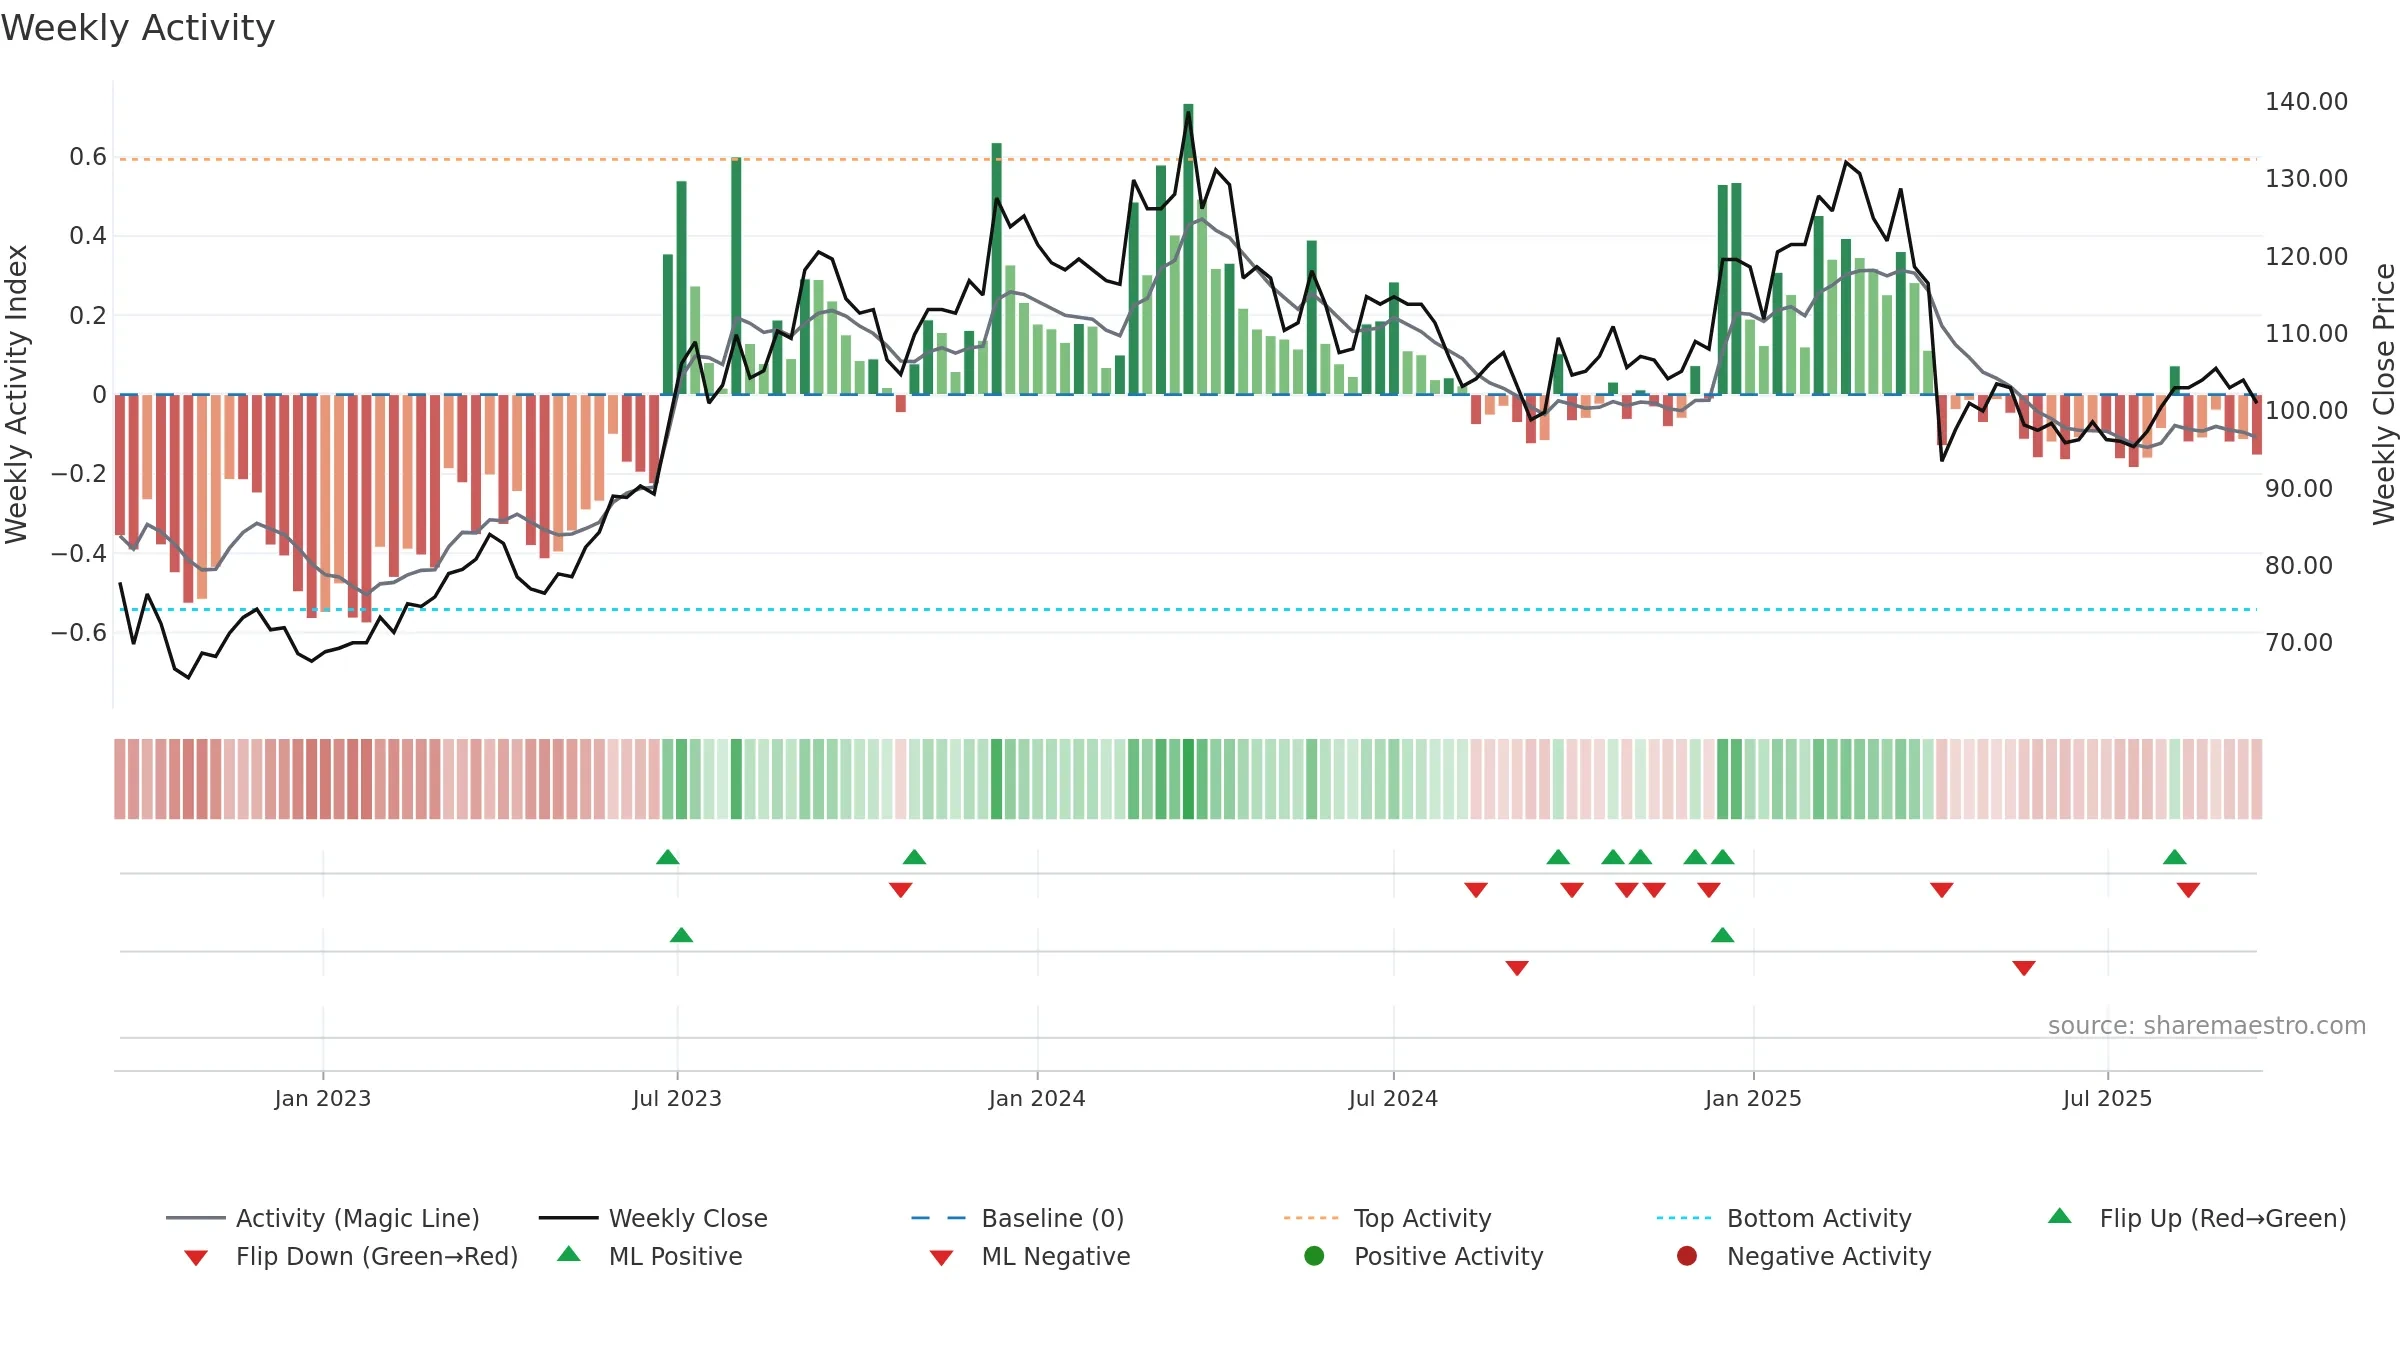The width and height of the screenshot is (2400, 1350).
Task: Click the ML Negative legend red triangle
Action: point(941,1258)
